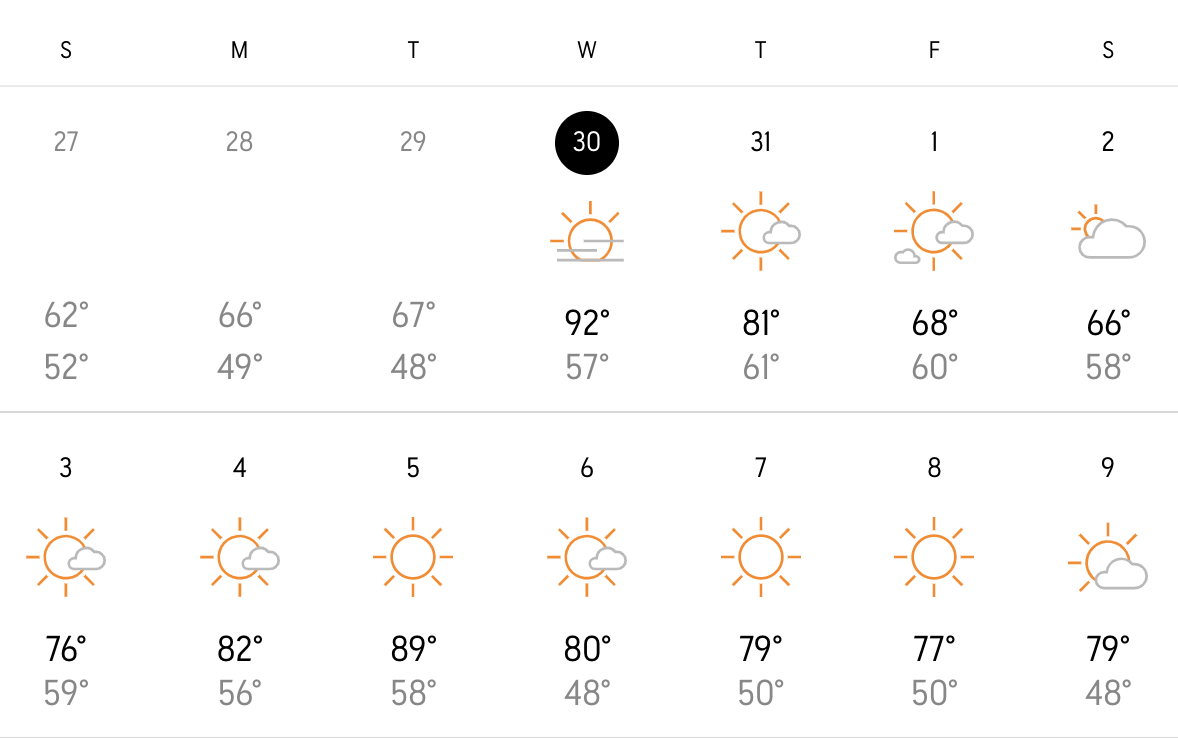Viewport: 1178px width, 738px height.
Task: Select the weather icon under date 4
Action: click(x=240, y=557)
